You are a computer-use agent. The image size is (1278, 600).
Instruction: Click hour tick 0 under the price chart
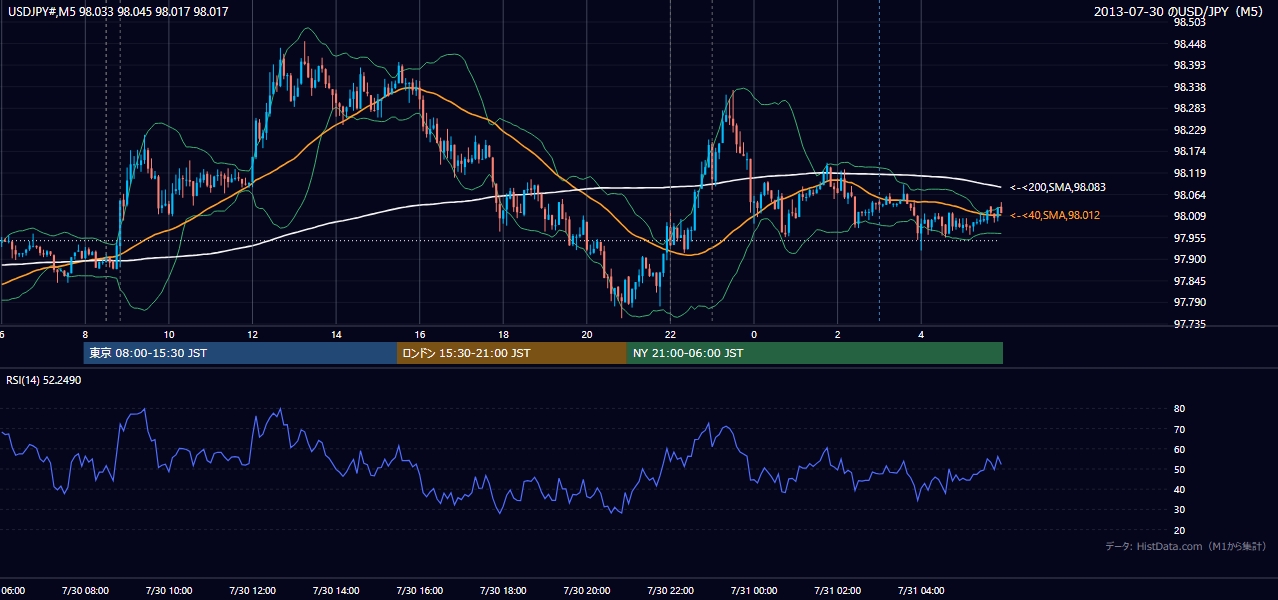click(753, 334)
